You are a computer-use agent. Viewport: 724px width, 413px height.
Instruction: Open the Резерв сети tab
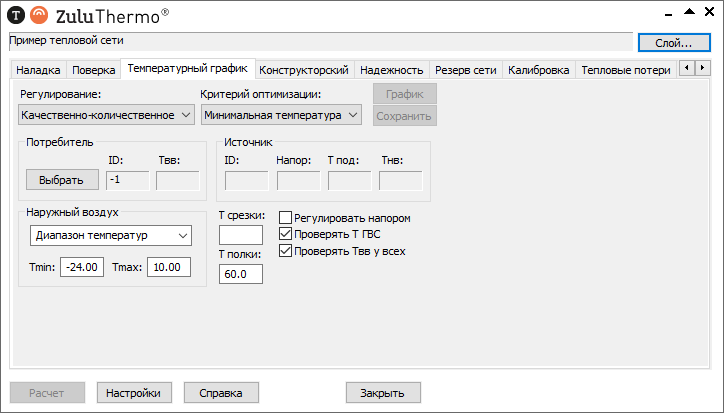click(465, 70)
